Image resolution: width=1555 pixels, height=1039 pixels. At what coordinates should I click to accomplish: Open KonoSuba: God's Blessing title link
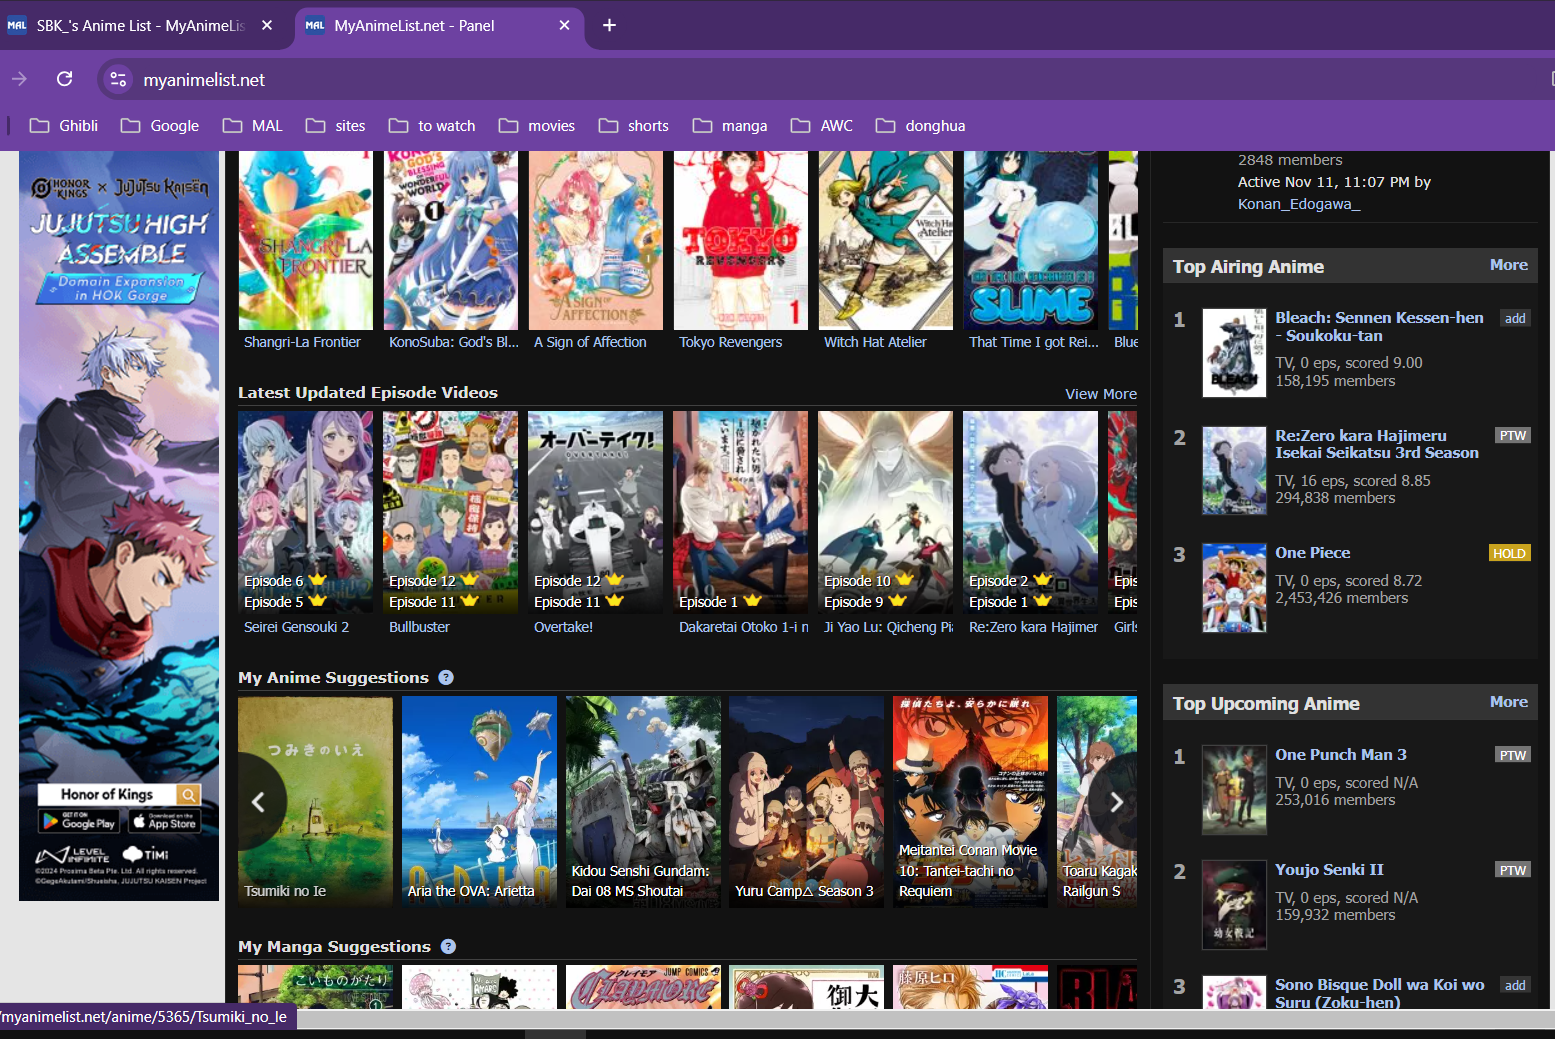click(454, 342)
